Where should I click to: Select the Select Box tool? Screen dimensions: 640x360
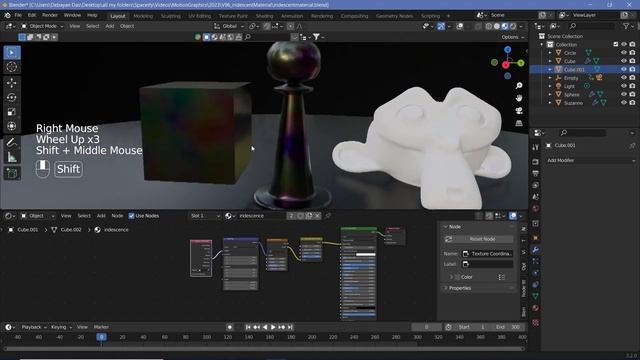pyautogui.click(x=12, y=53)
